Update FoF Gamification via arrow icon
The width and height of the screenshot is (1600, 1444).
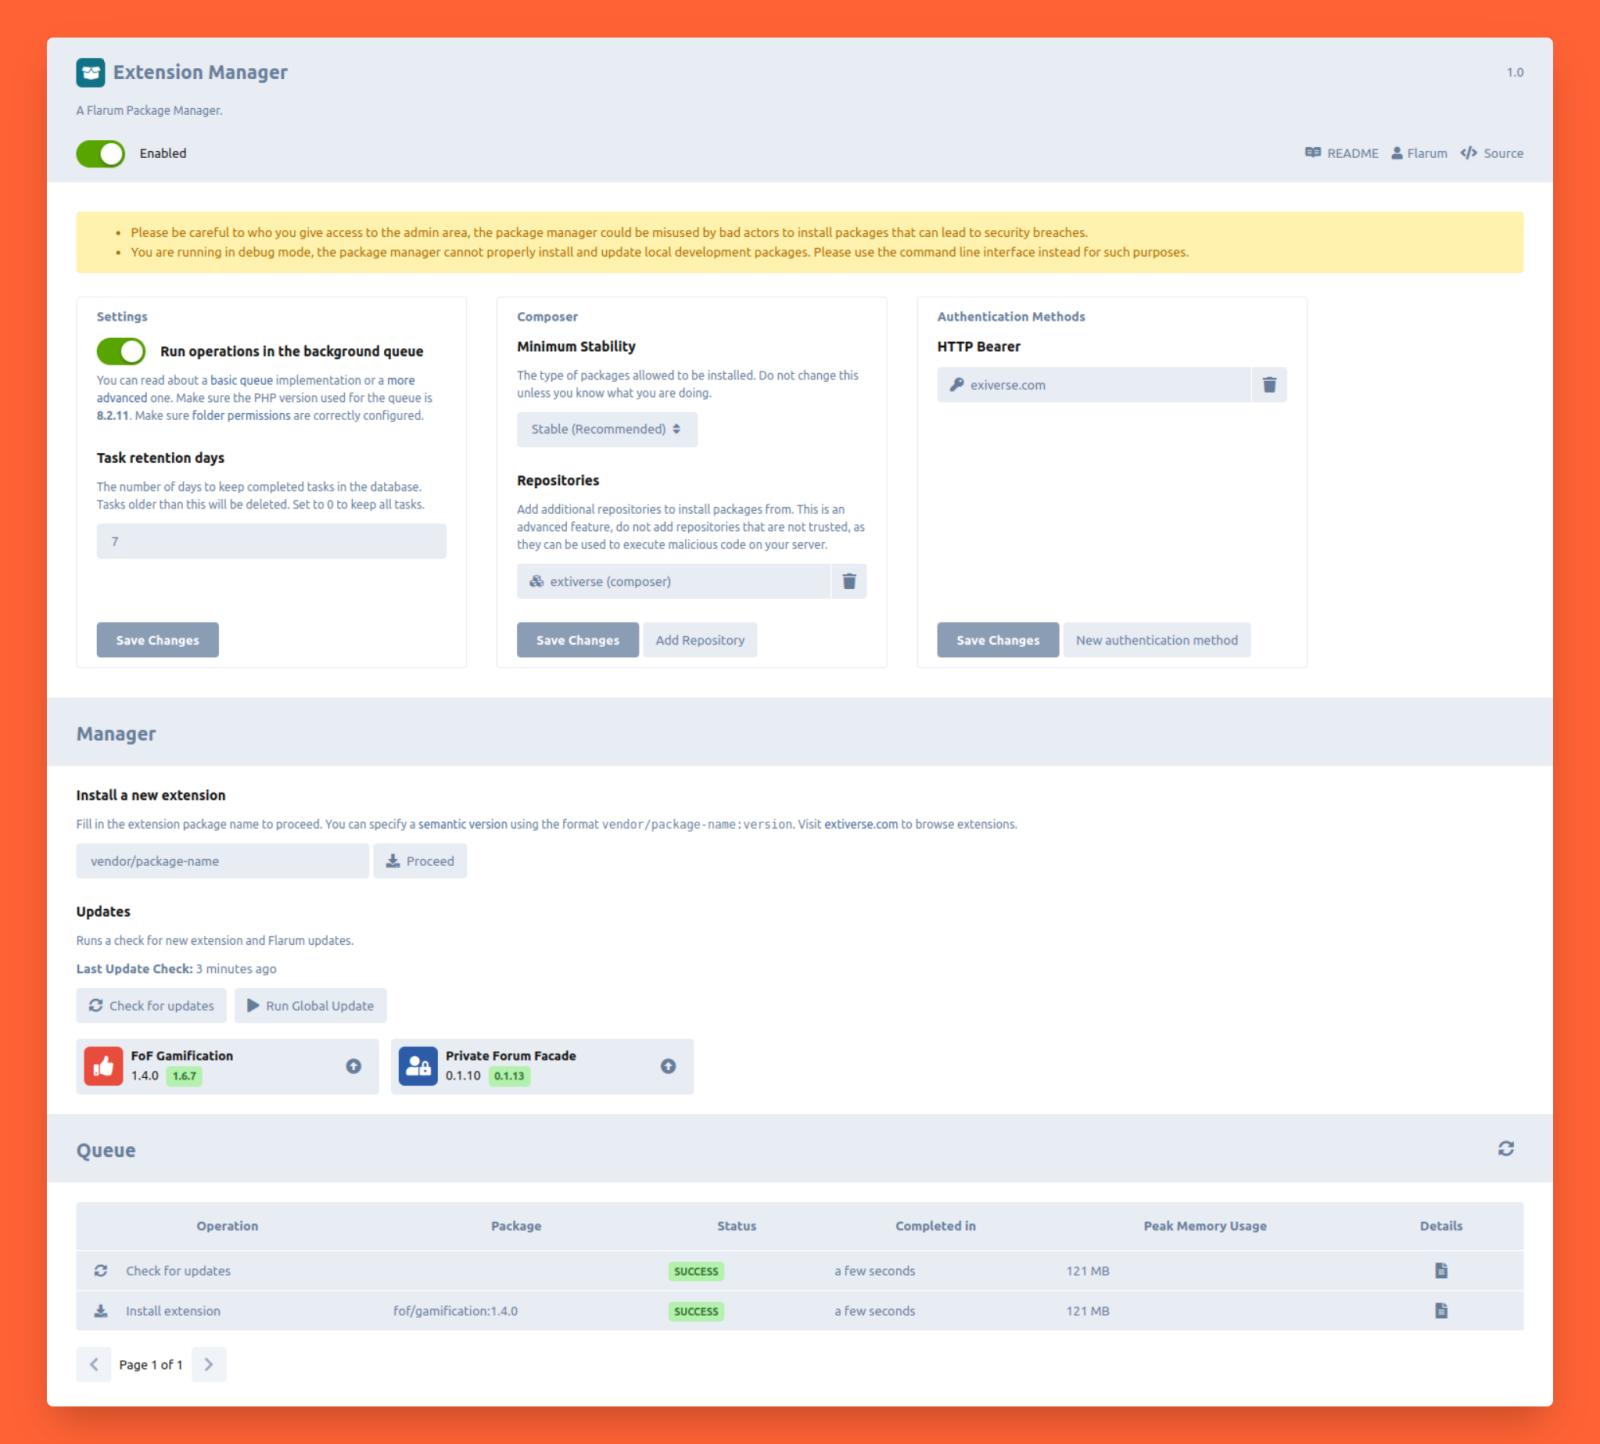pos(354,1066)
